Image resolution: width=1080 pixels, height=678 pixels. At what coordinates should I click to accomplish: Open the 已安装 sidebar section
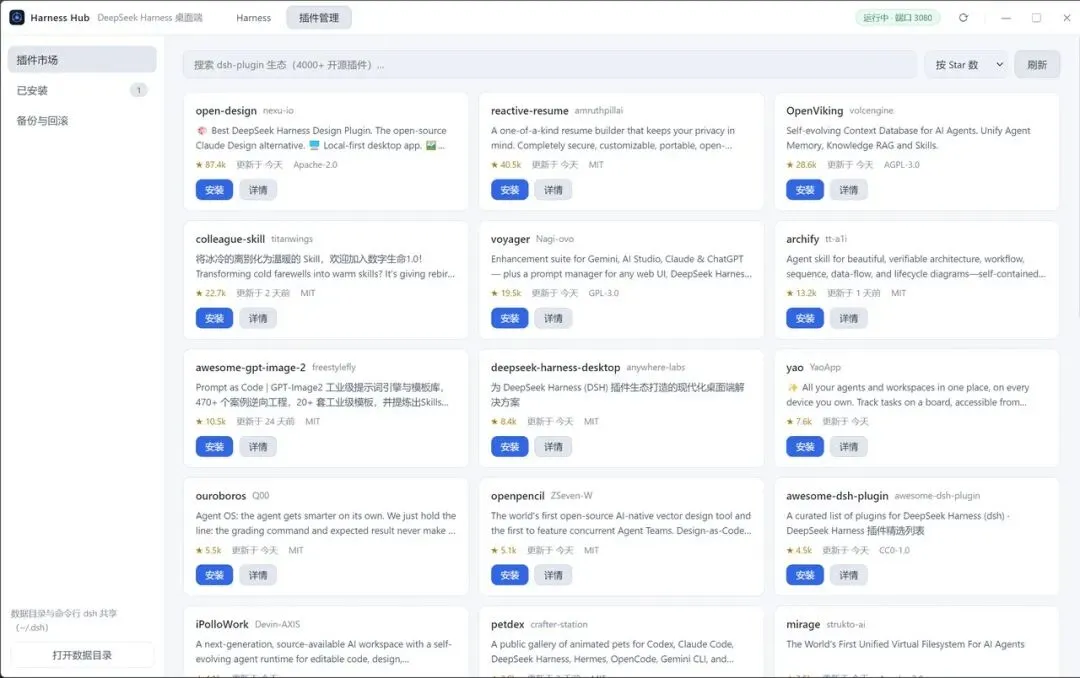pos(82,90)
